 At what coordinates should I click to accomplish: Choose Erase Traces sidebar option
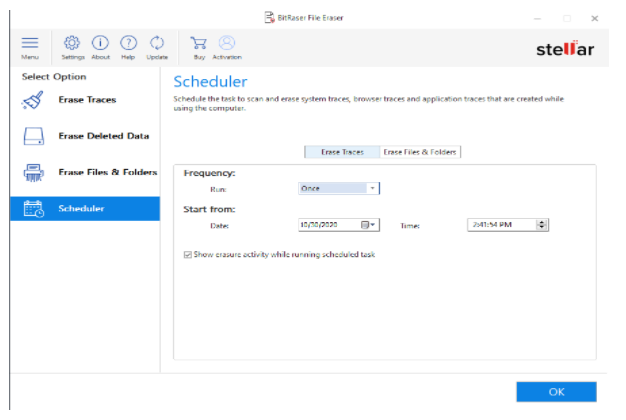tap(87, 100)
